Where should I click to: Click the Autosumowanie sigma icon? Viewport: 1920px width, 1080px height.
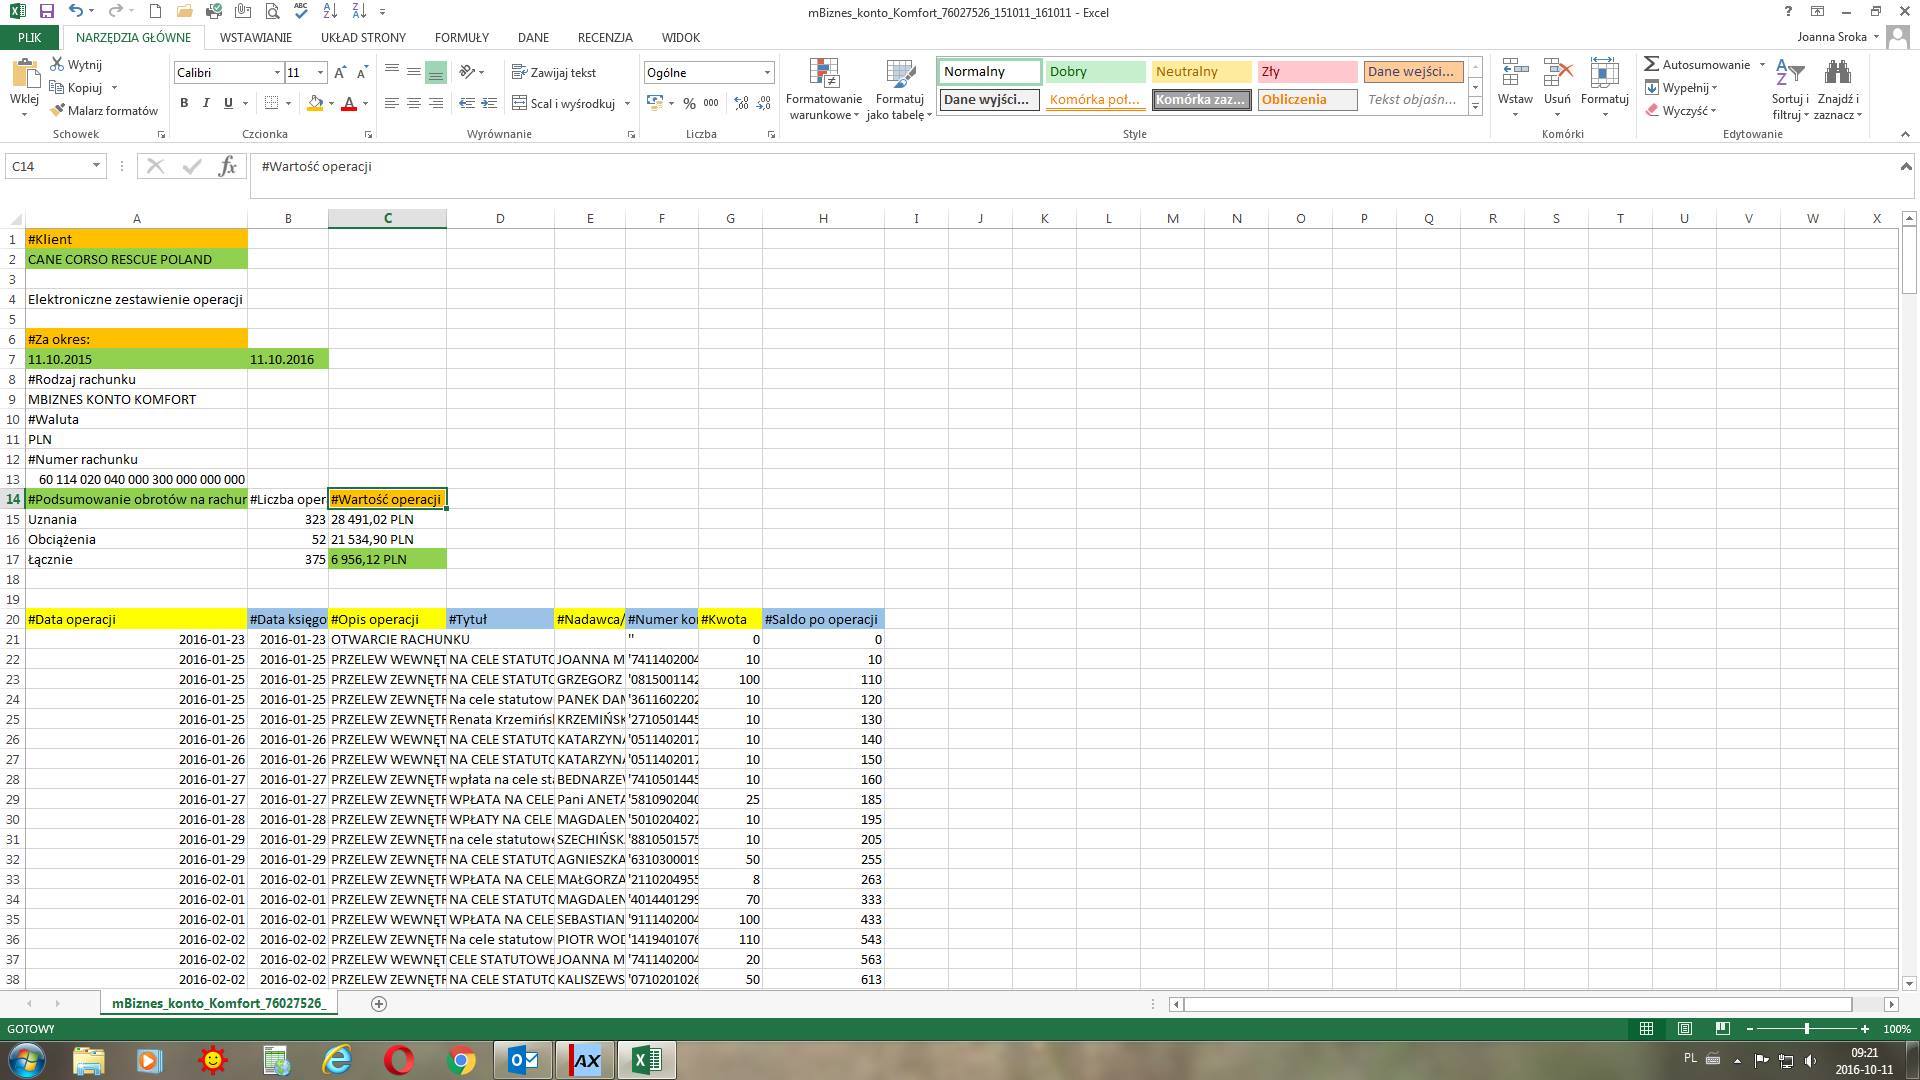pos(1651,64)
